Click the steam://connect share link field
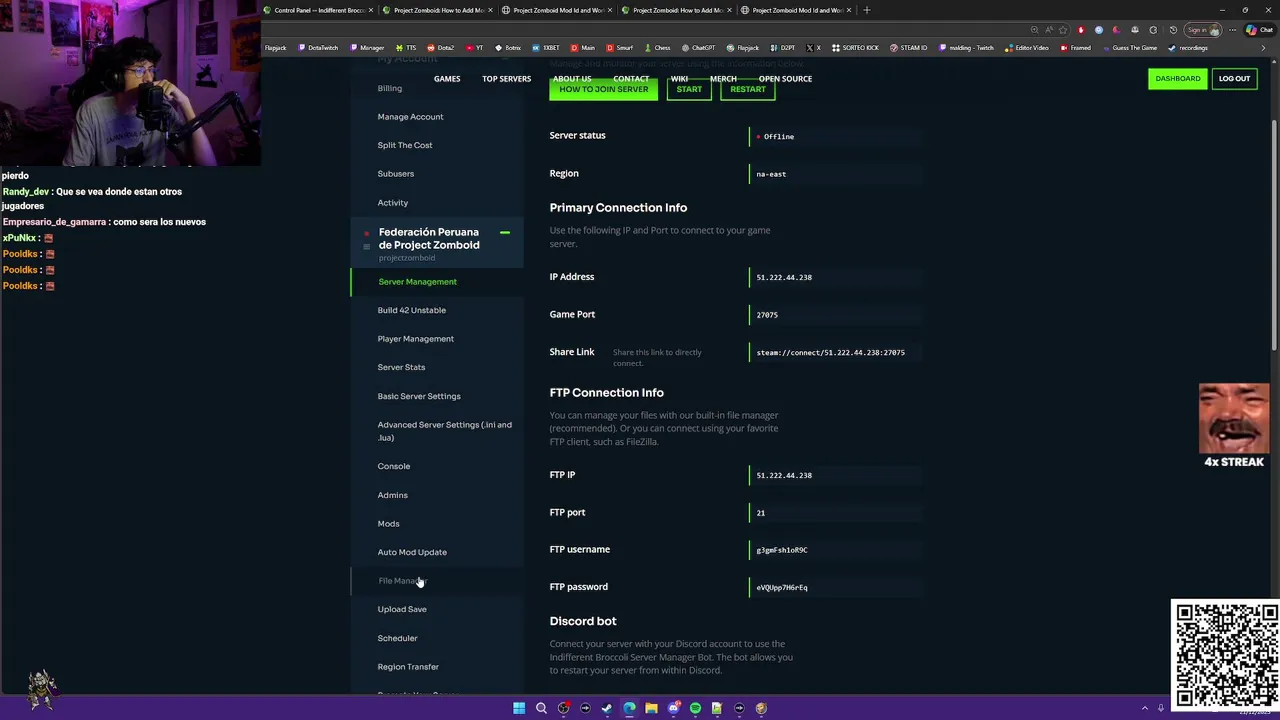Viewport: 1280px width, 720px height. pos(835,352)
